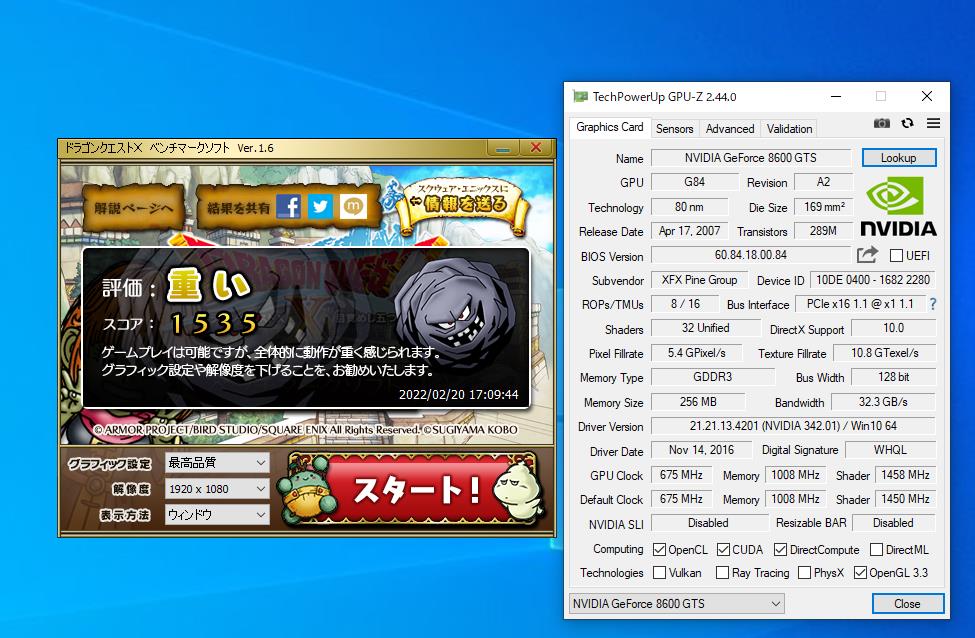
Task: Toggle the OpenGL 3.3 checkbox
Action: [860, 573]
